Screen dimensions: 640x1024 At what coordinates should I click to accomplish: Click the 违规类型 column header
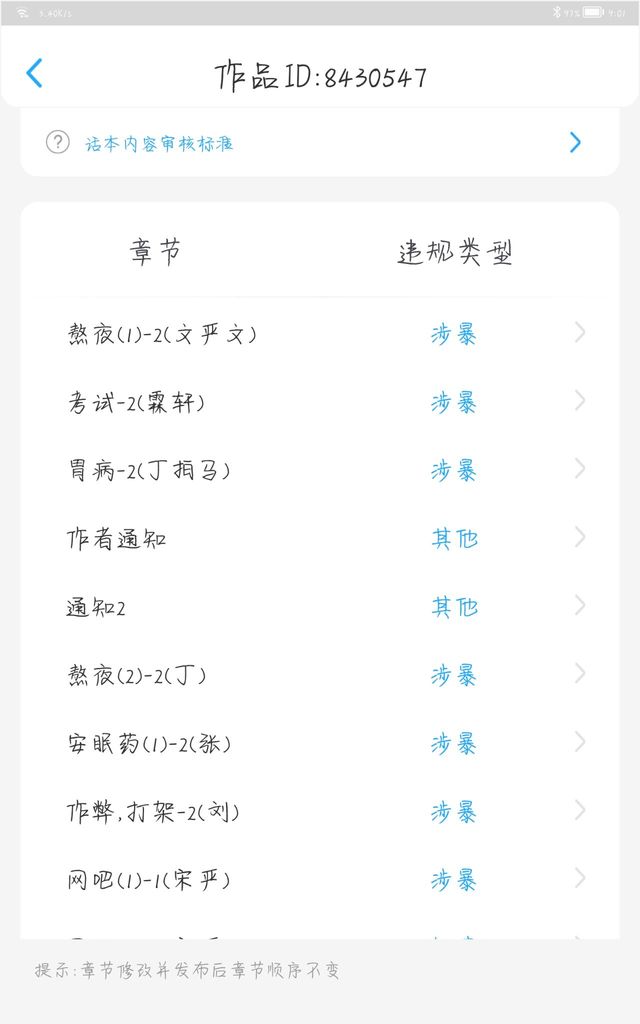pyautogui.click(x=455, y=253)
